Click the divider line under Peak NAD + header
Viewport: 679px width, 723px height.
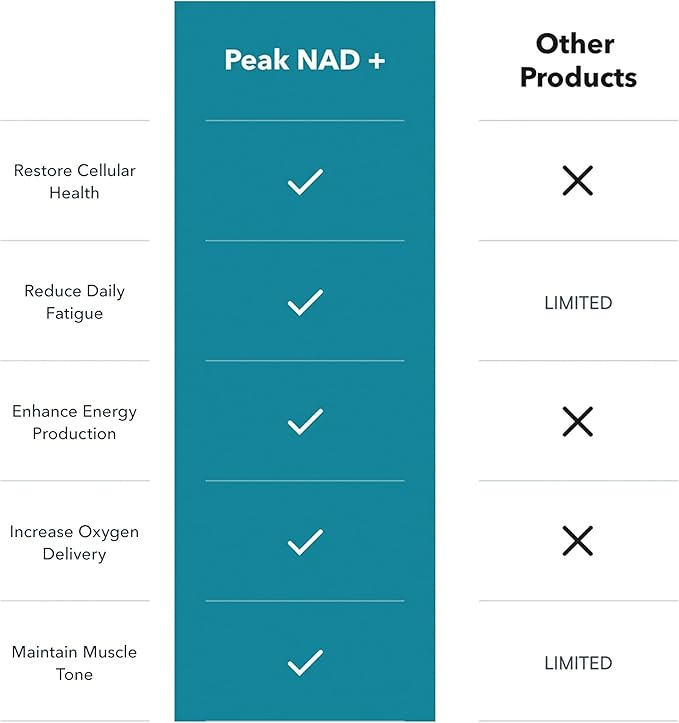point(305,121)
